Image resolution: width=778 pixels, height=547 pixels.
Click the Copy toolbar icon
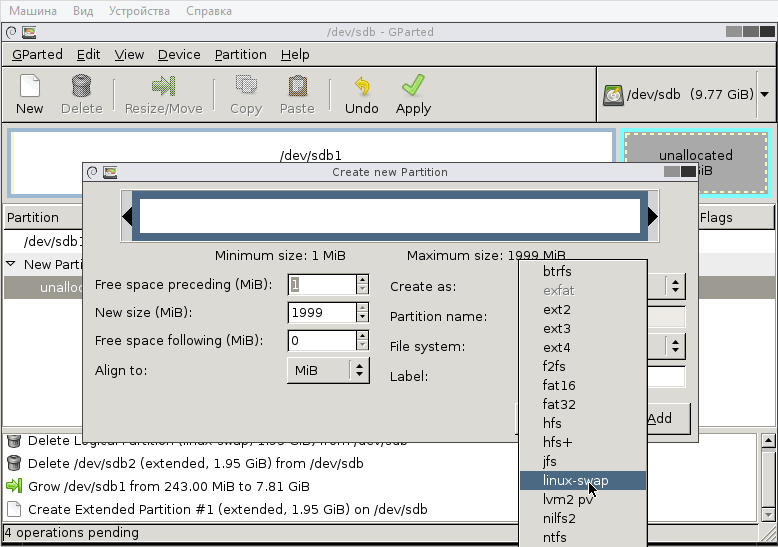pyautogui.click(x=246, y=86)
